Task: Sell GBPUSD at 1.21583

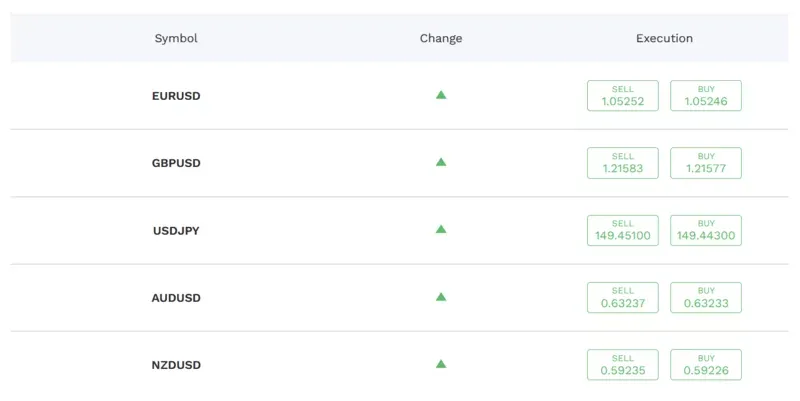Action: point(622,163)
